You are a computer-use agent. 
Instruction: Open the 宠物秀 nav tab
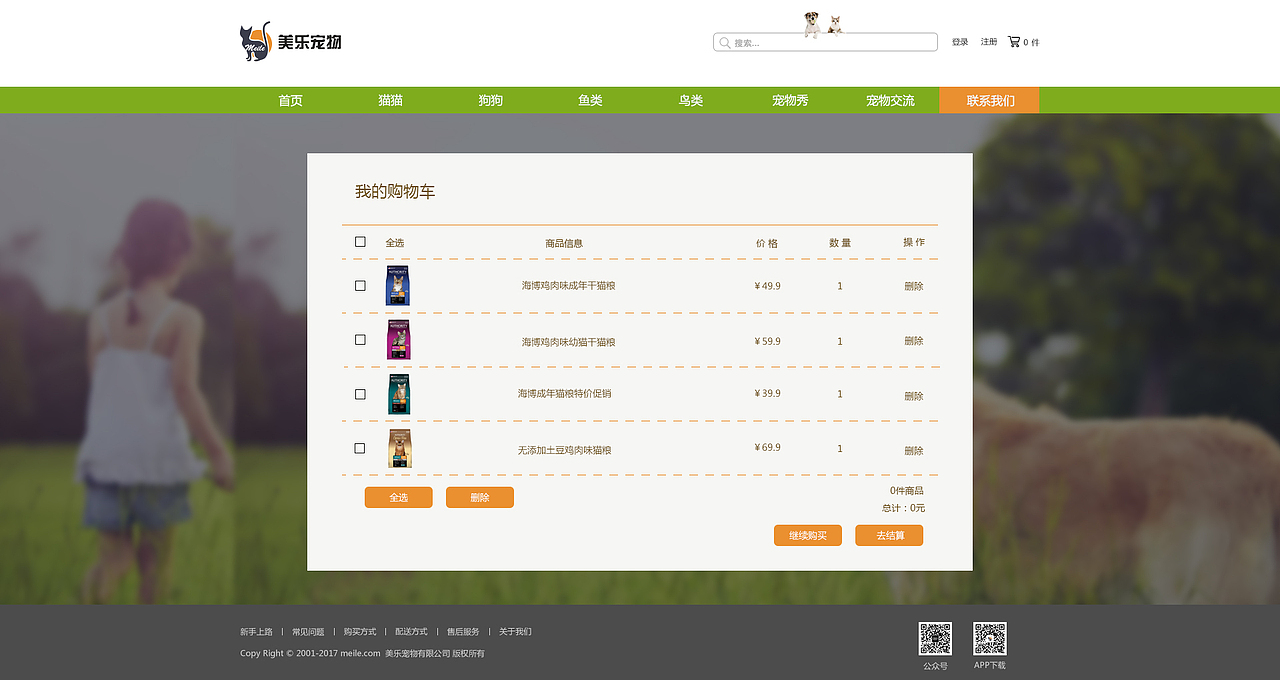790,100
